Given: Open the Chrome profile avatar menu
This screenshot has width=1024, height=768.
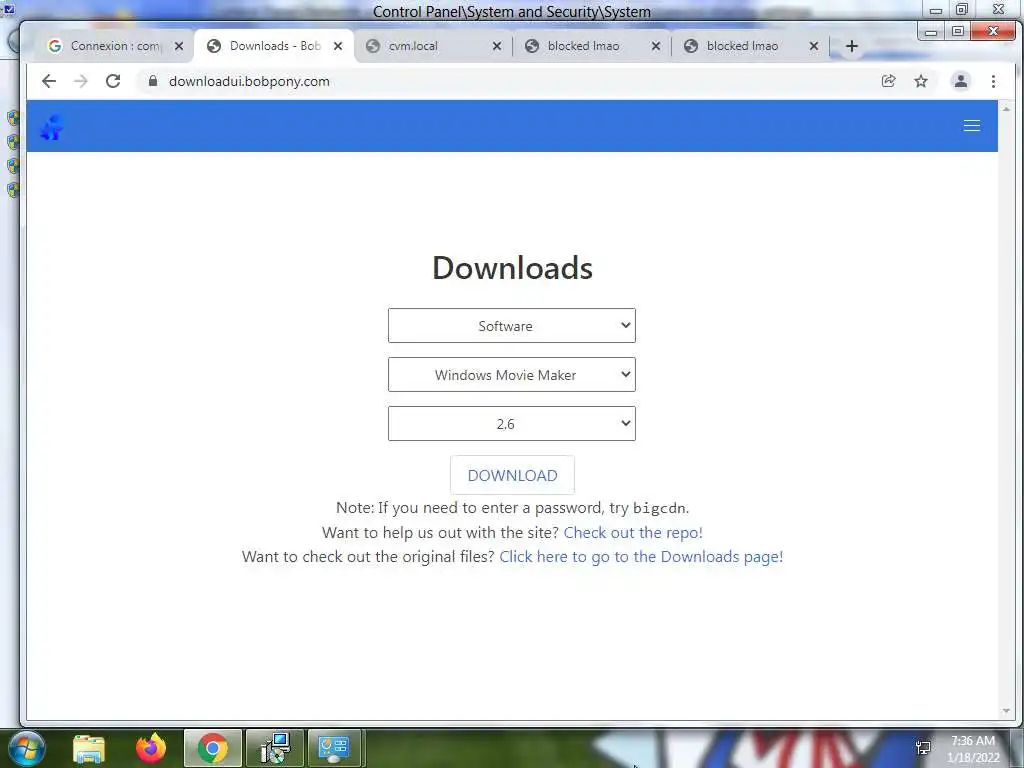Looking at the screenshot, I should (x=961, y=81).
